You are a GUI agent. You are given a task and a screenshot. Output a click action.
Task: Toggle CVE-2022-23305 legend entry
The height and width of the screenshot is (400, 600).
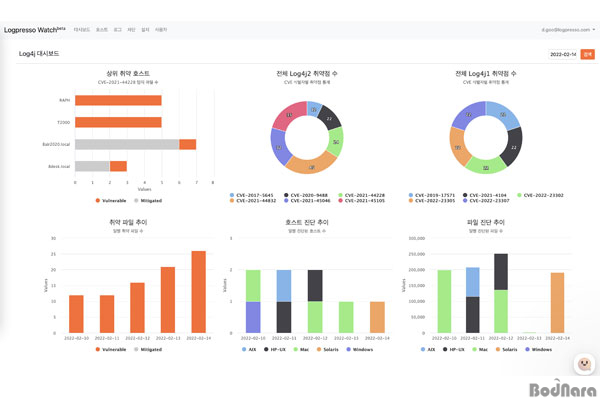click(x=432, y=201)
